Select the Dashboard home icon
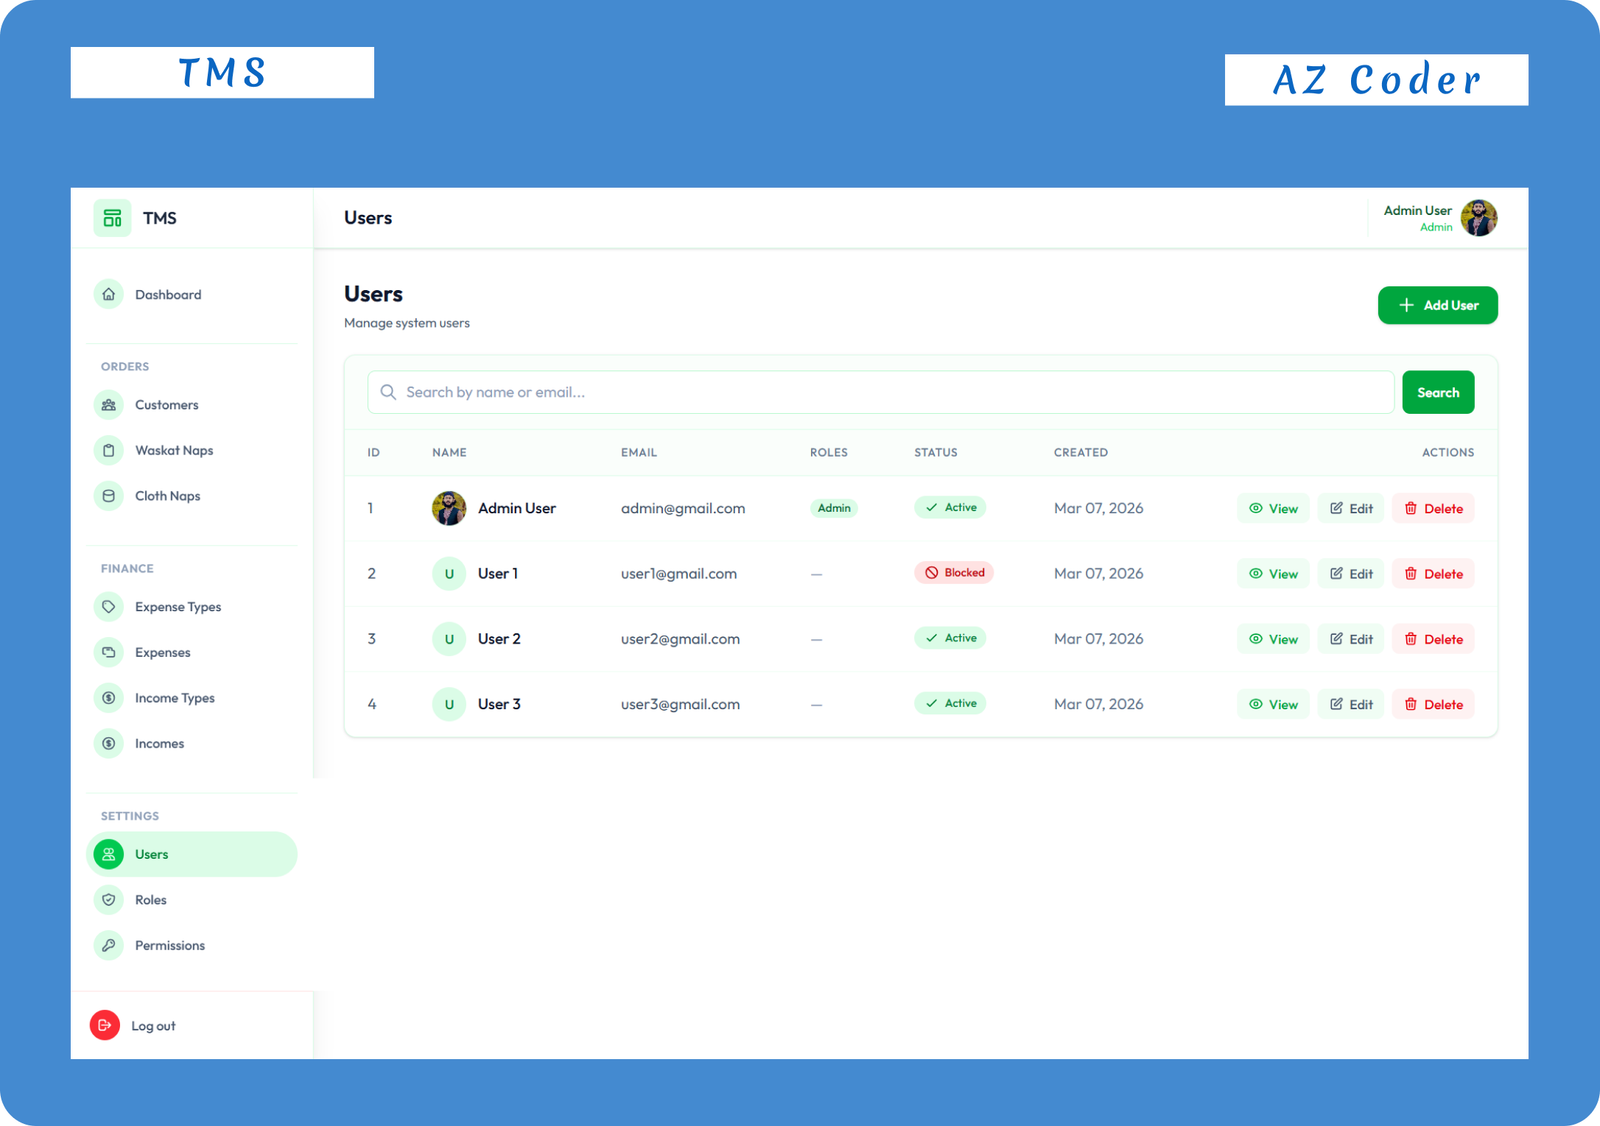Image resolution: width=1600 pixels, height=1126 pixels. (x=108, y=294)
